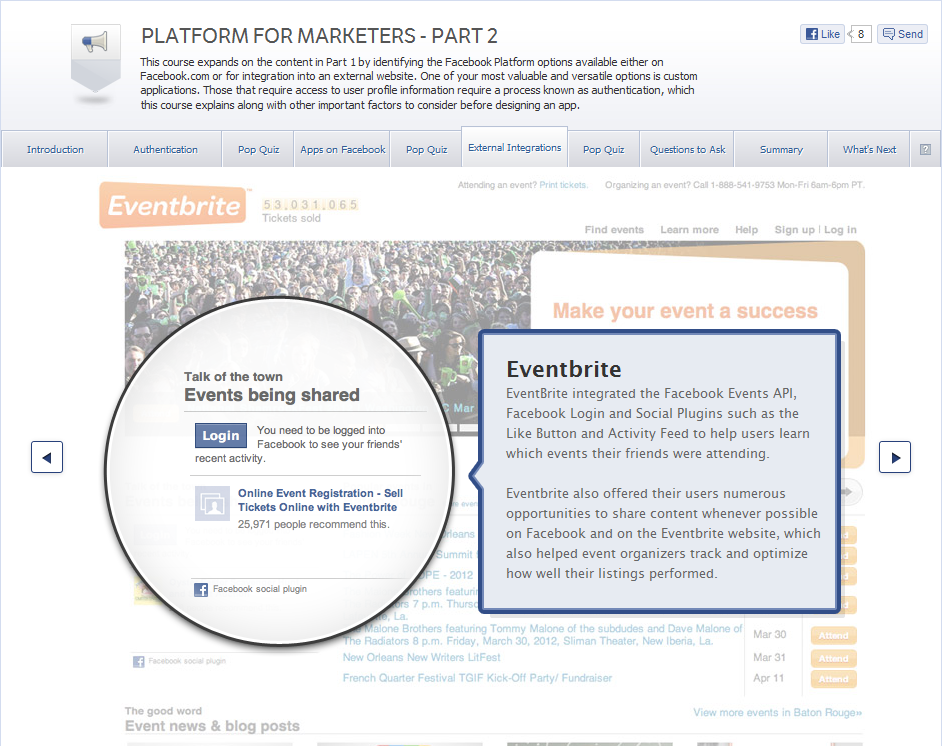Open the Pop Quiz tab after External Integrations

click(603, 149)
